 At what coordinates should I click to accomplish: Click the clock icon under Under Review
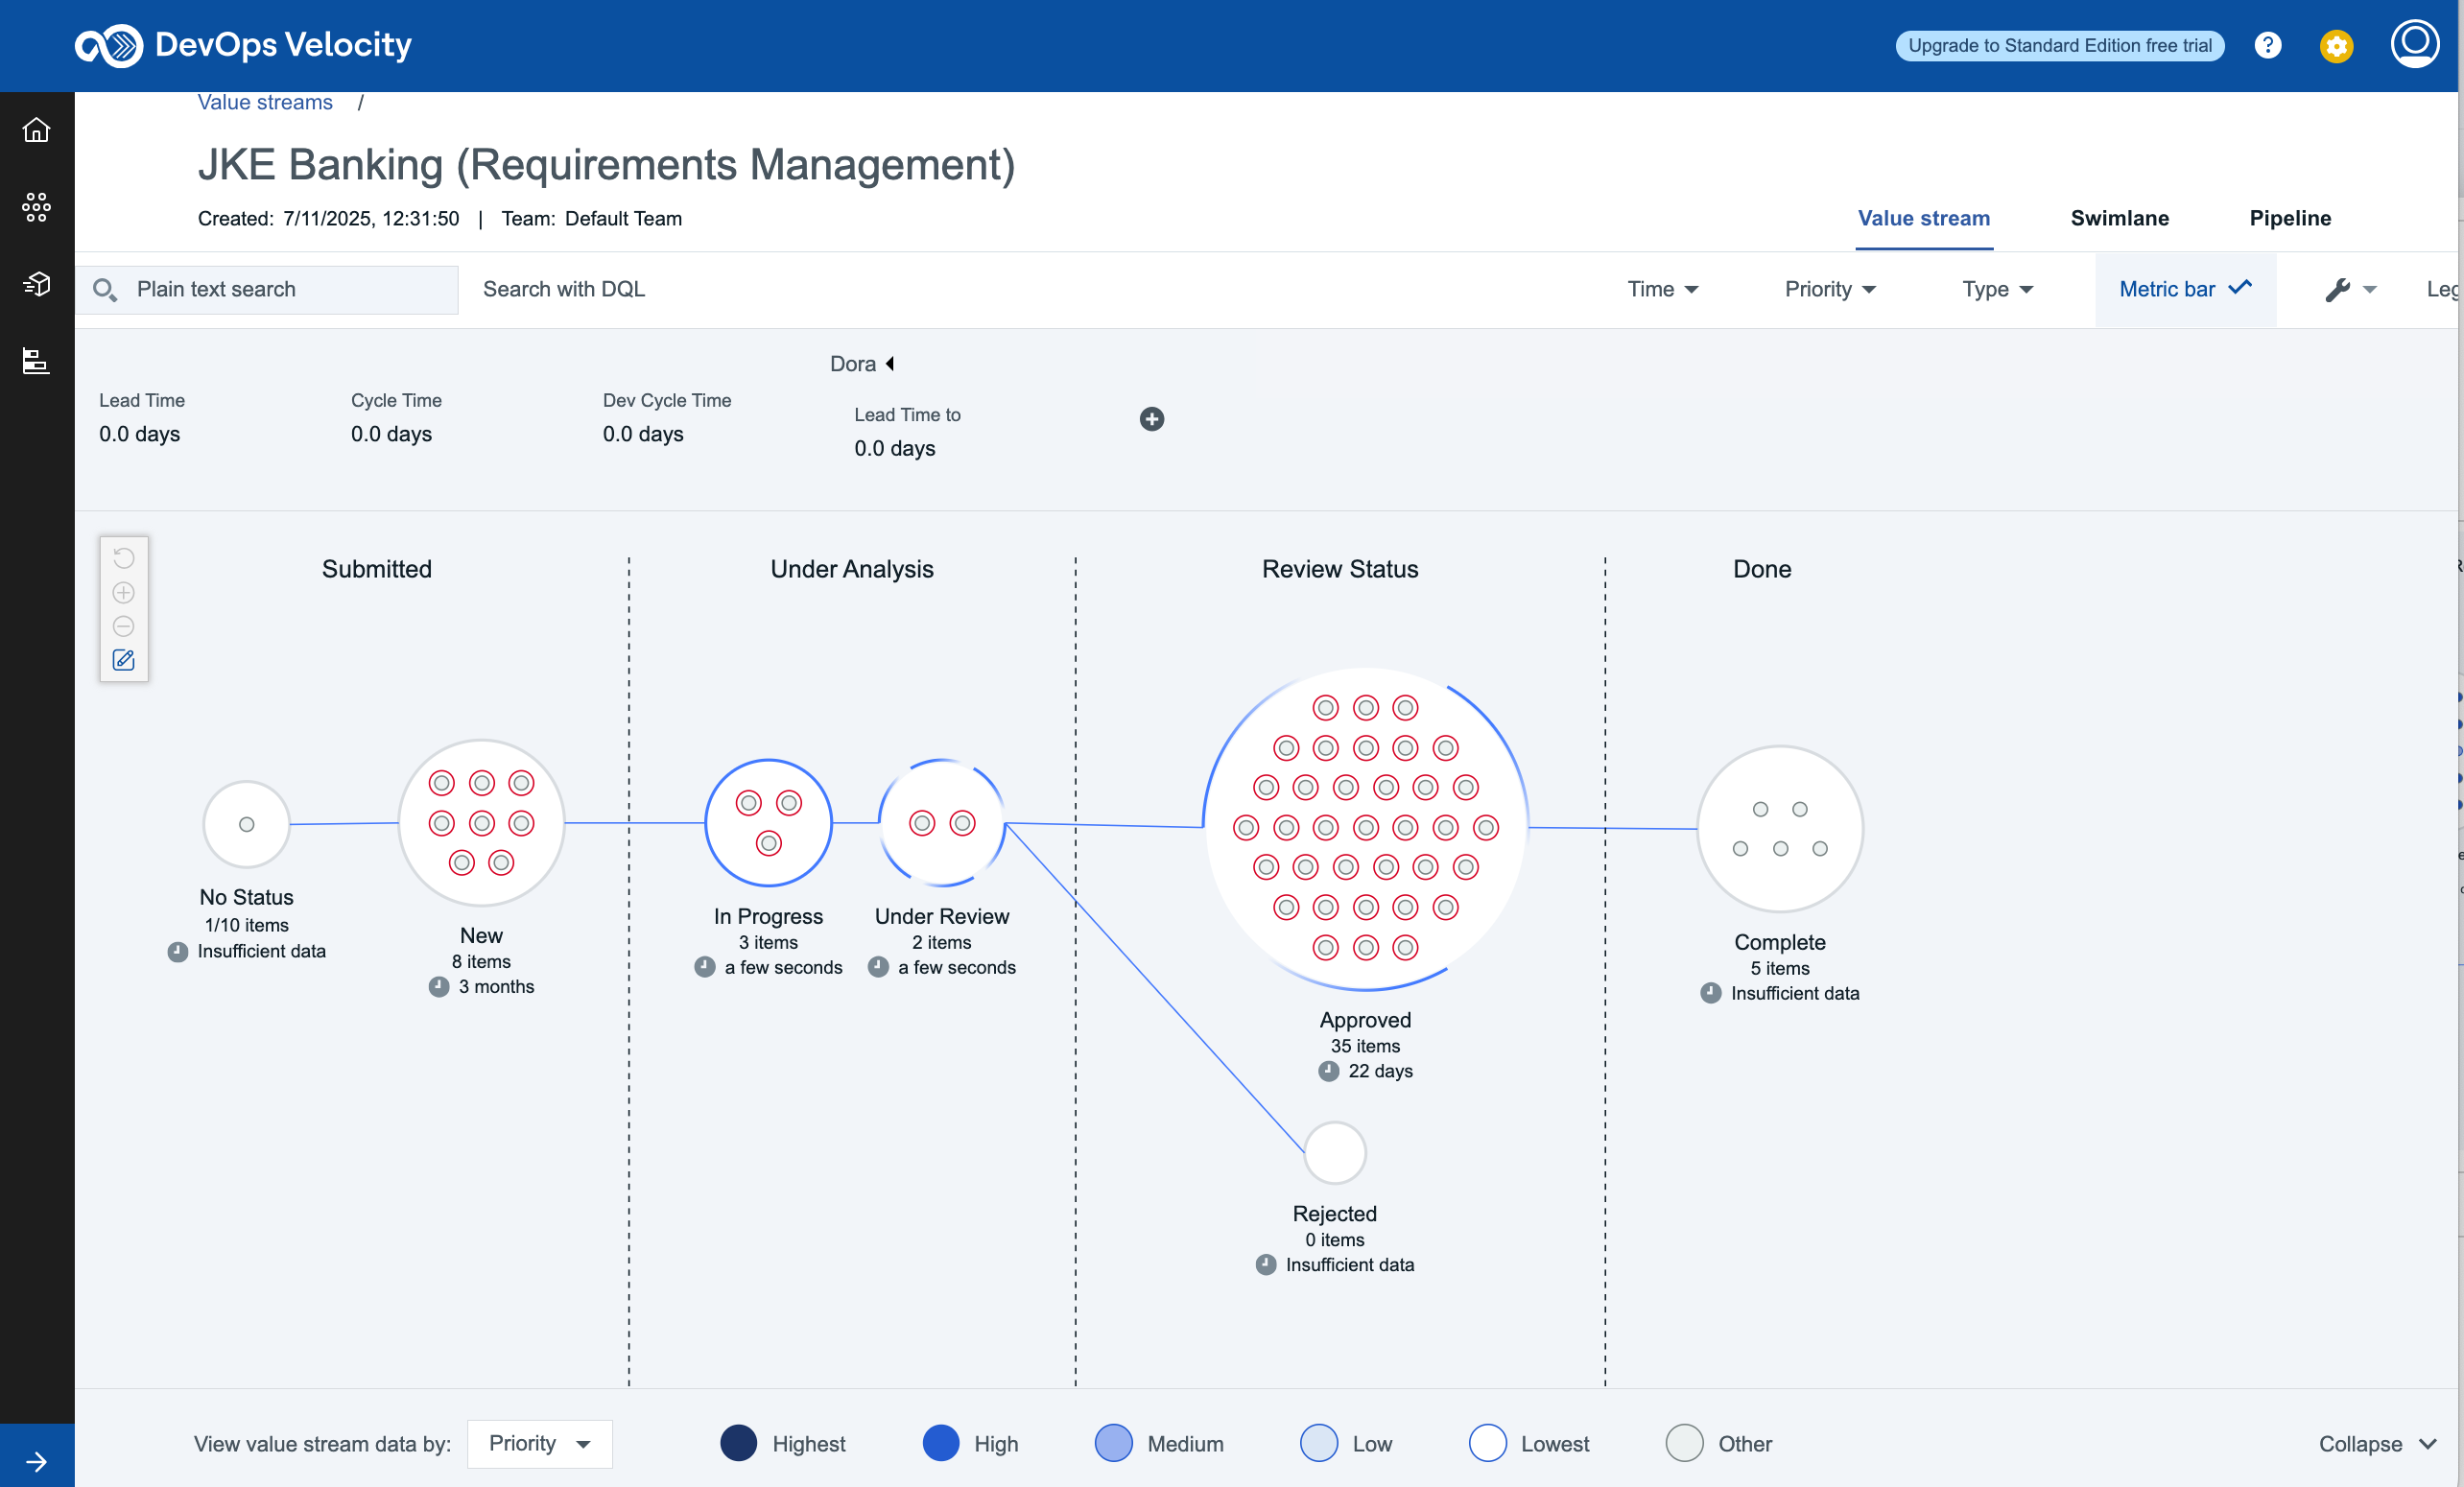[878, 967]
